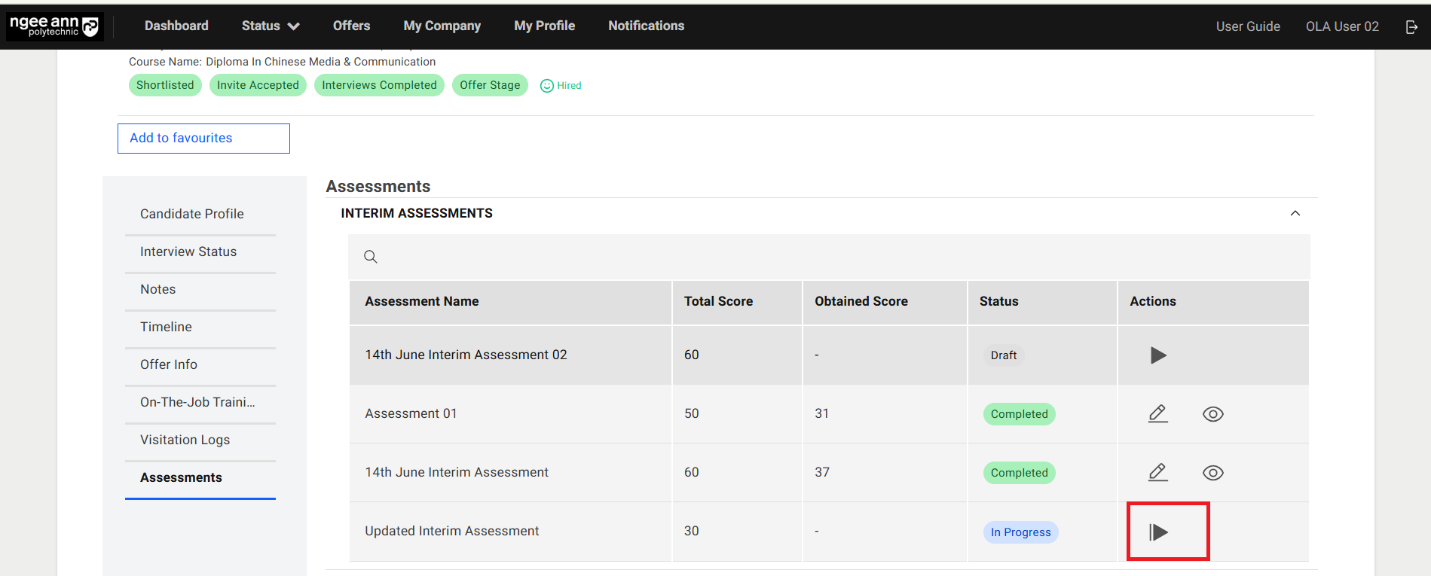
Task: Select Candidate Profile in sidebar
Action: coord(192,214)
